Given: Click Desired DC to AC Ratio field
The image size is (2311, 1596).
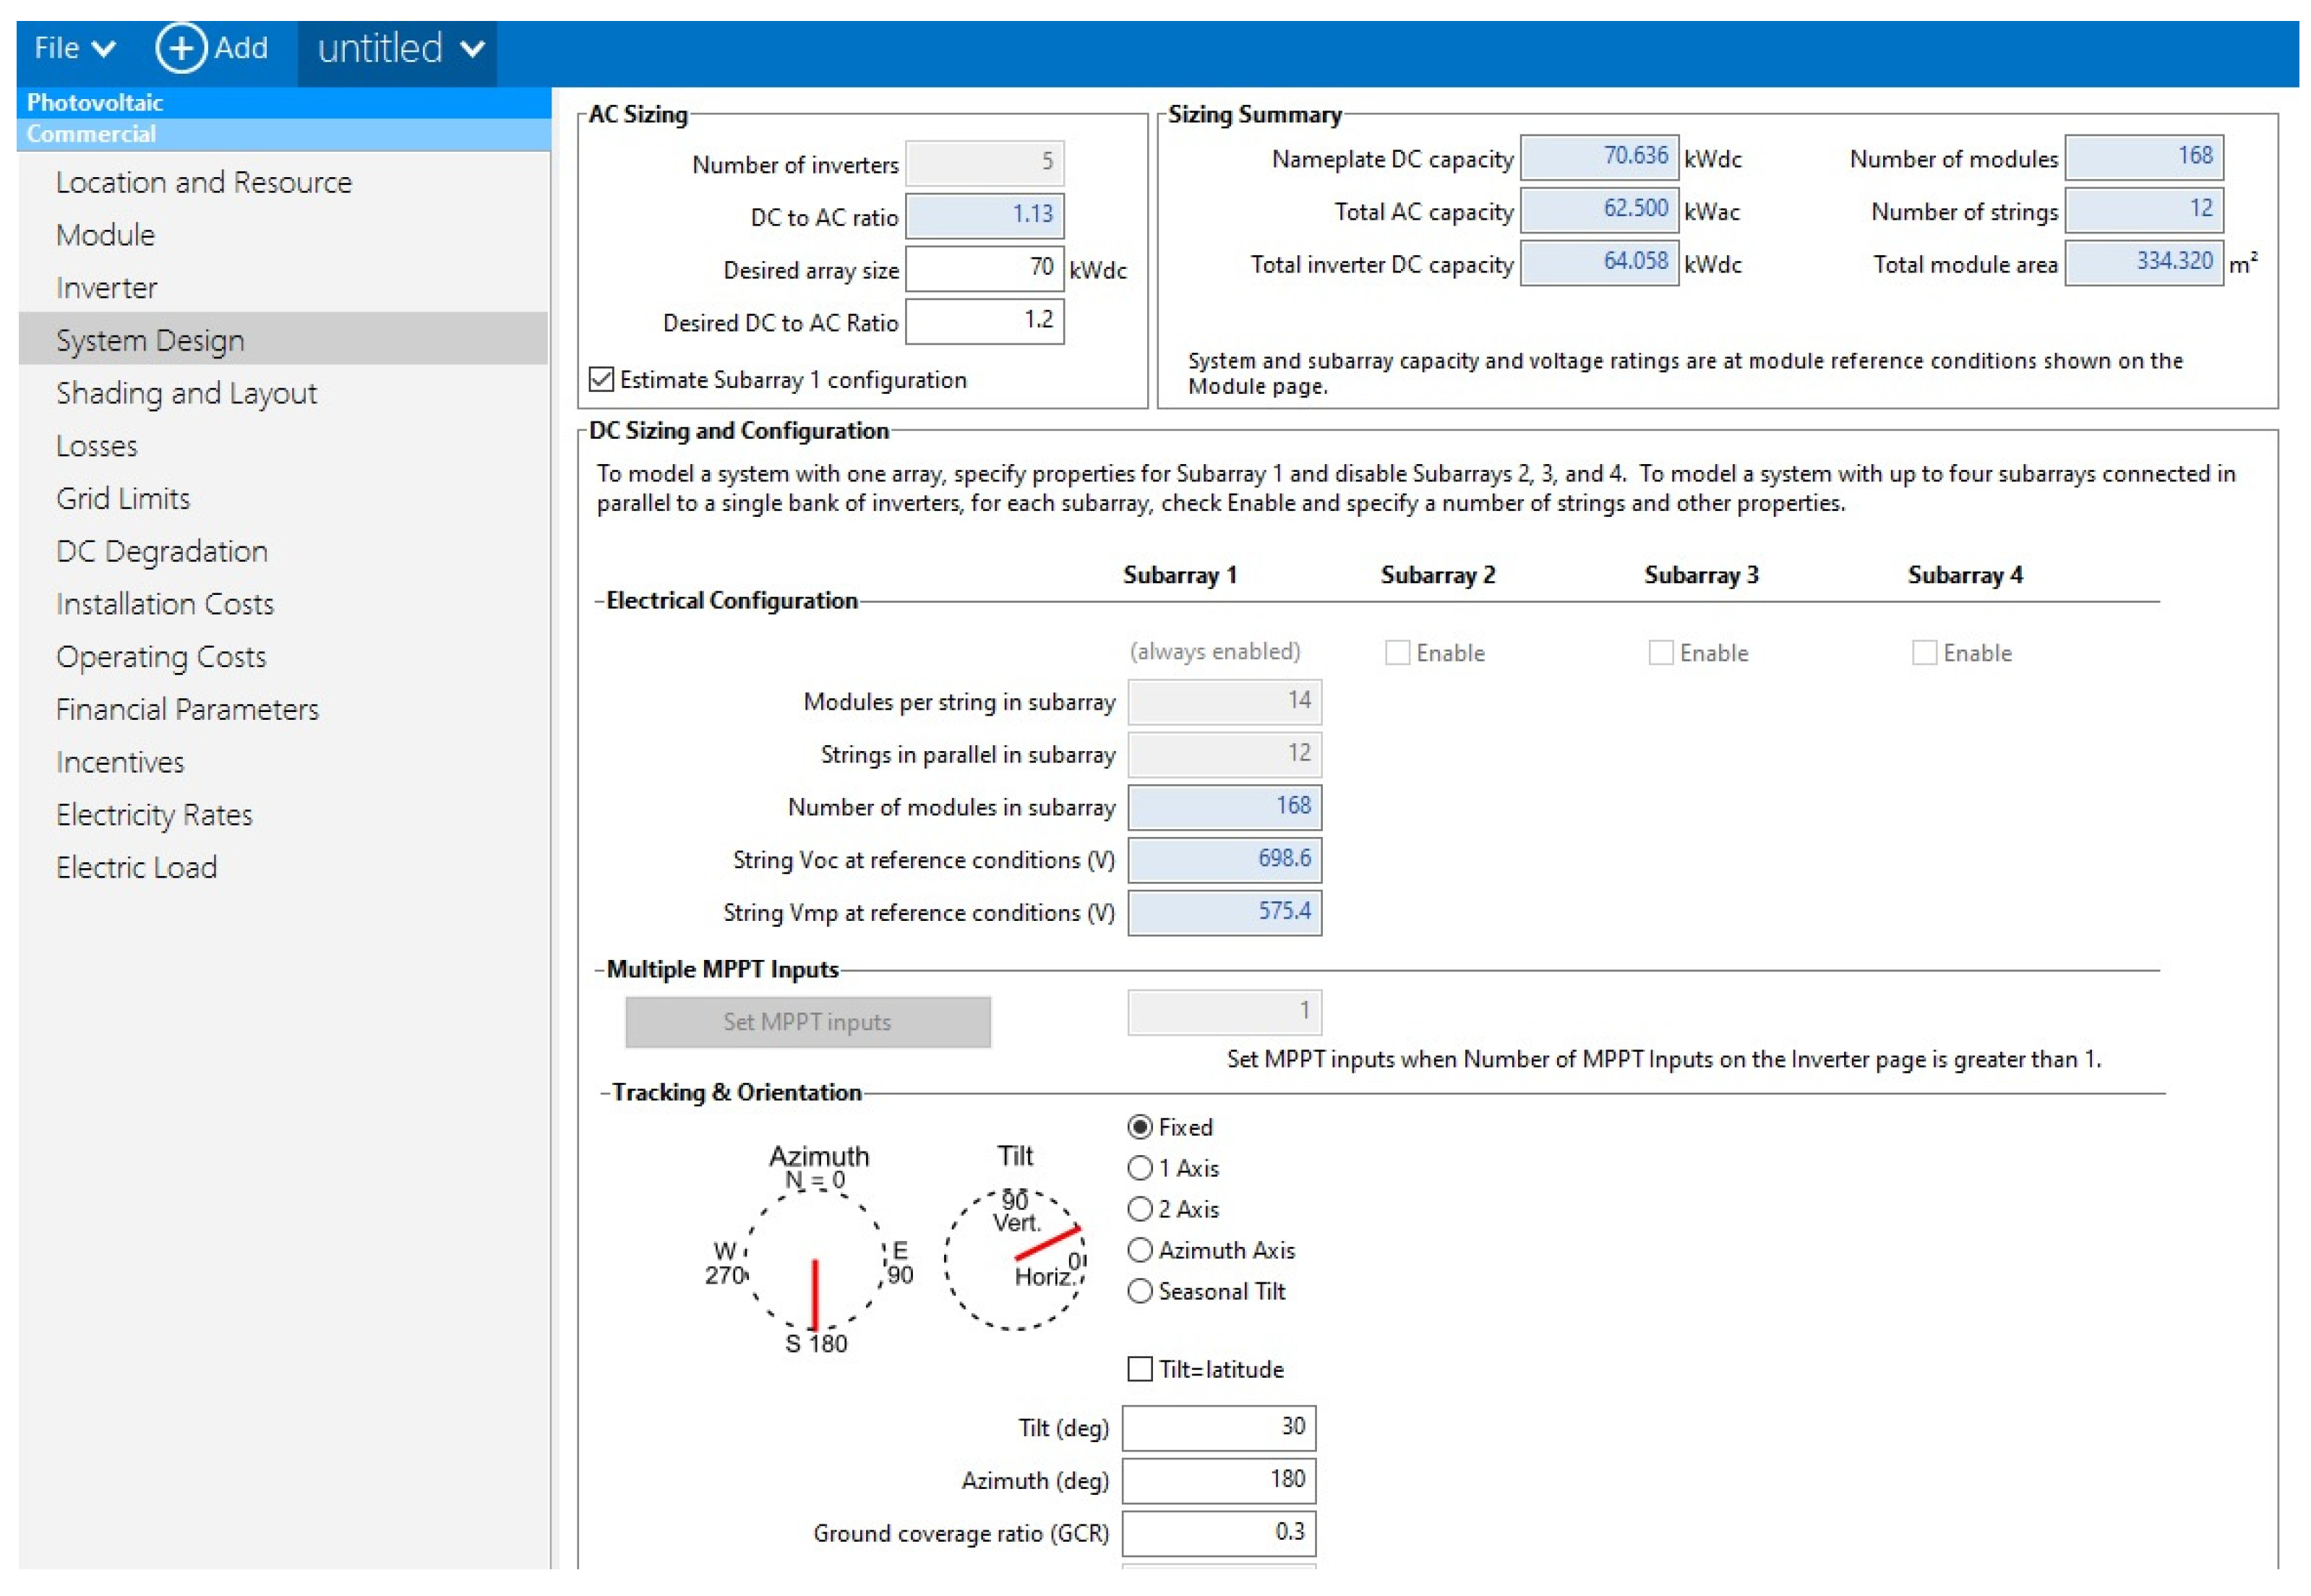Looking at the screenshot, I should (984, 322).
